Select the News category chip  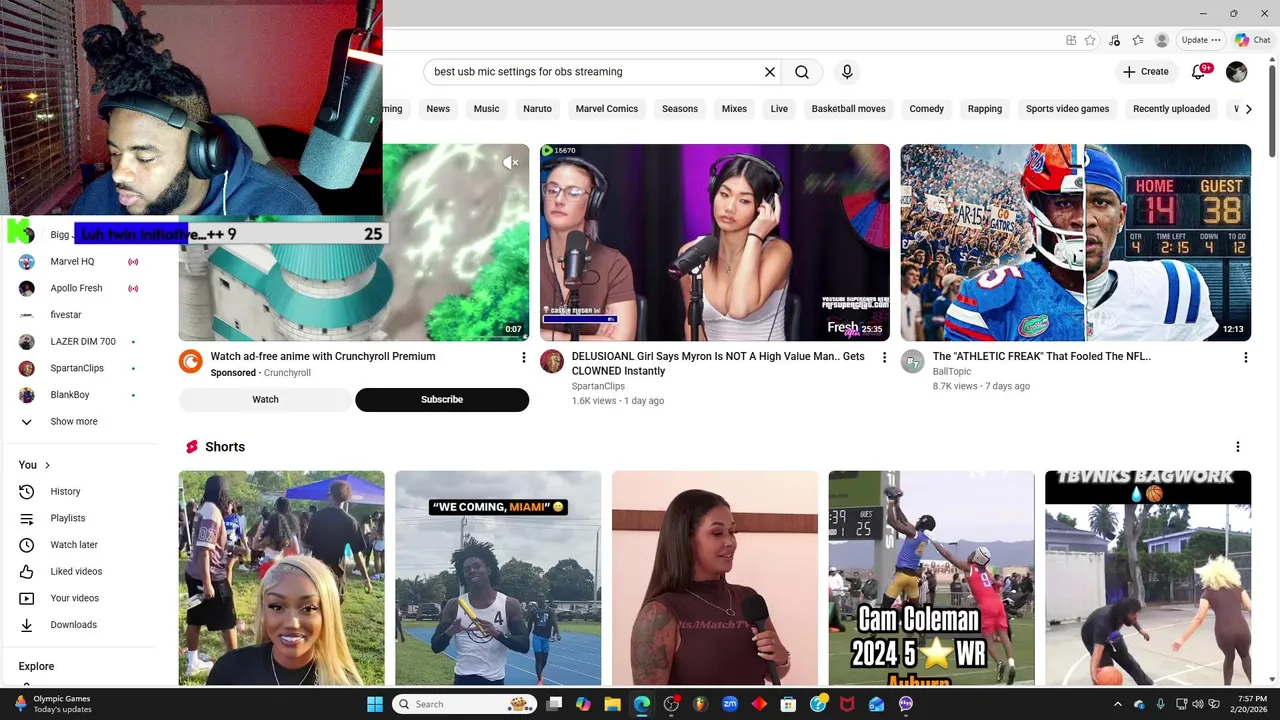pos(438,109)
